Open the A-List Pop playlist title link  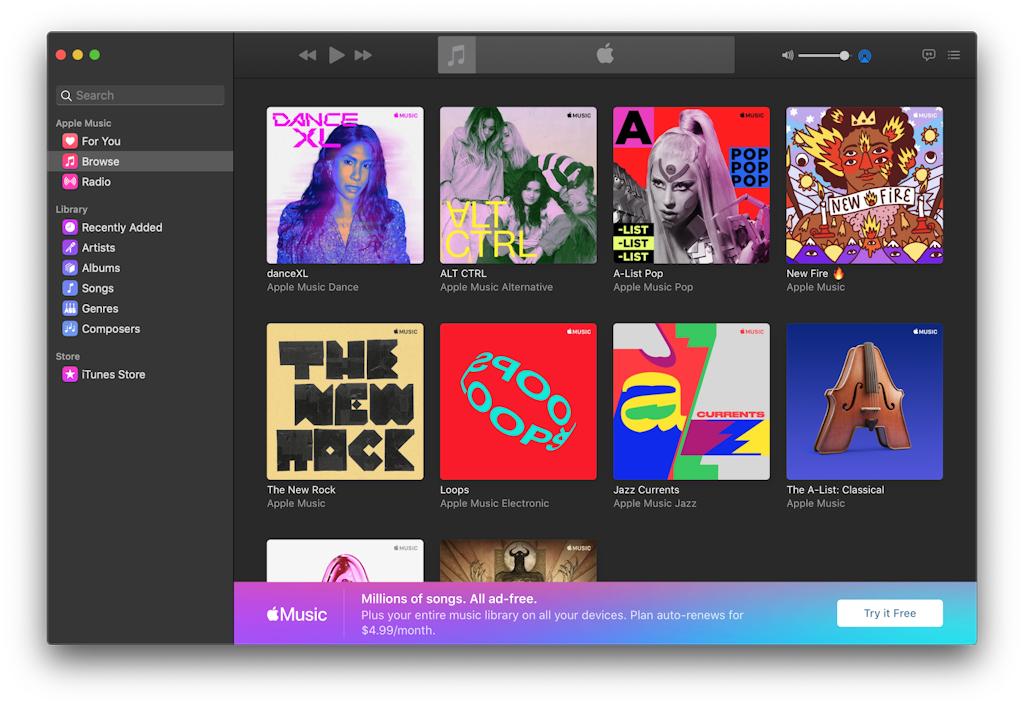[x=638, y=274]
